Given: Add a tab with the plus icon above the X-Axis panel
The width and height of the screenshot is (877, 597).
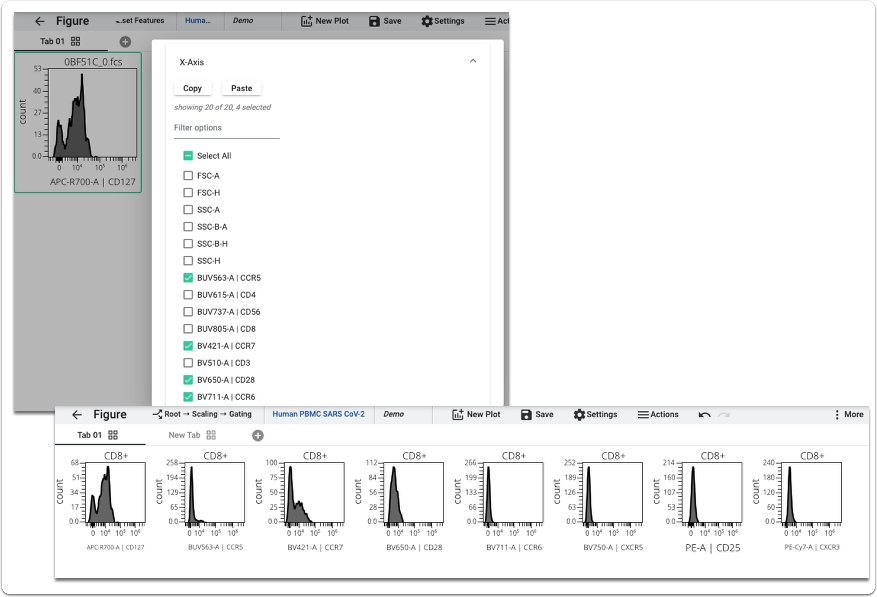Looking at the screenshot, I should pyautogui.click(x=125, y=41).
